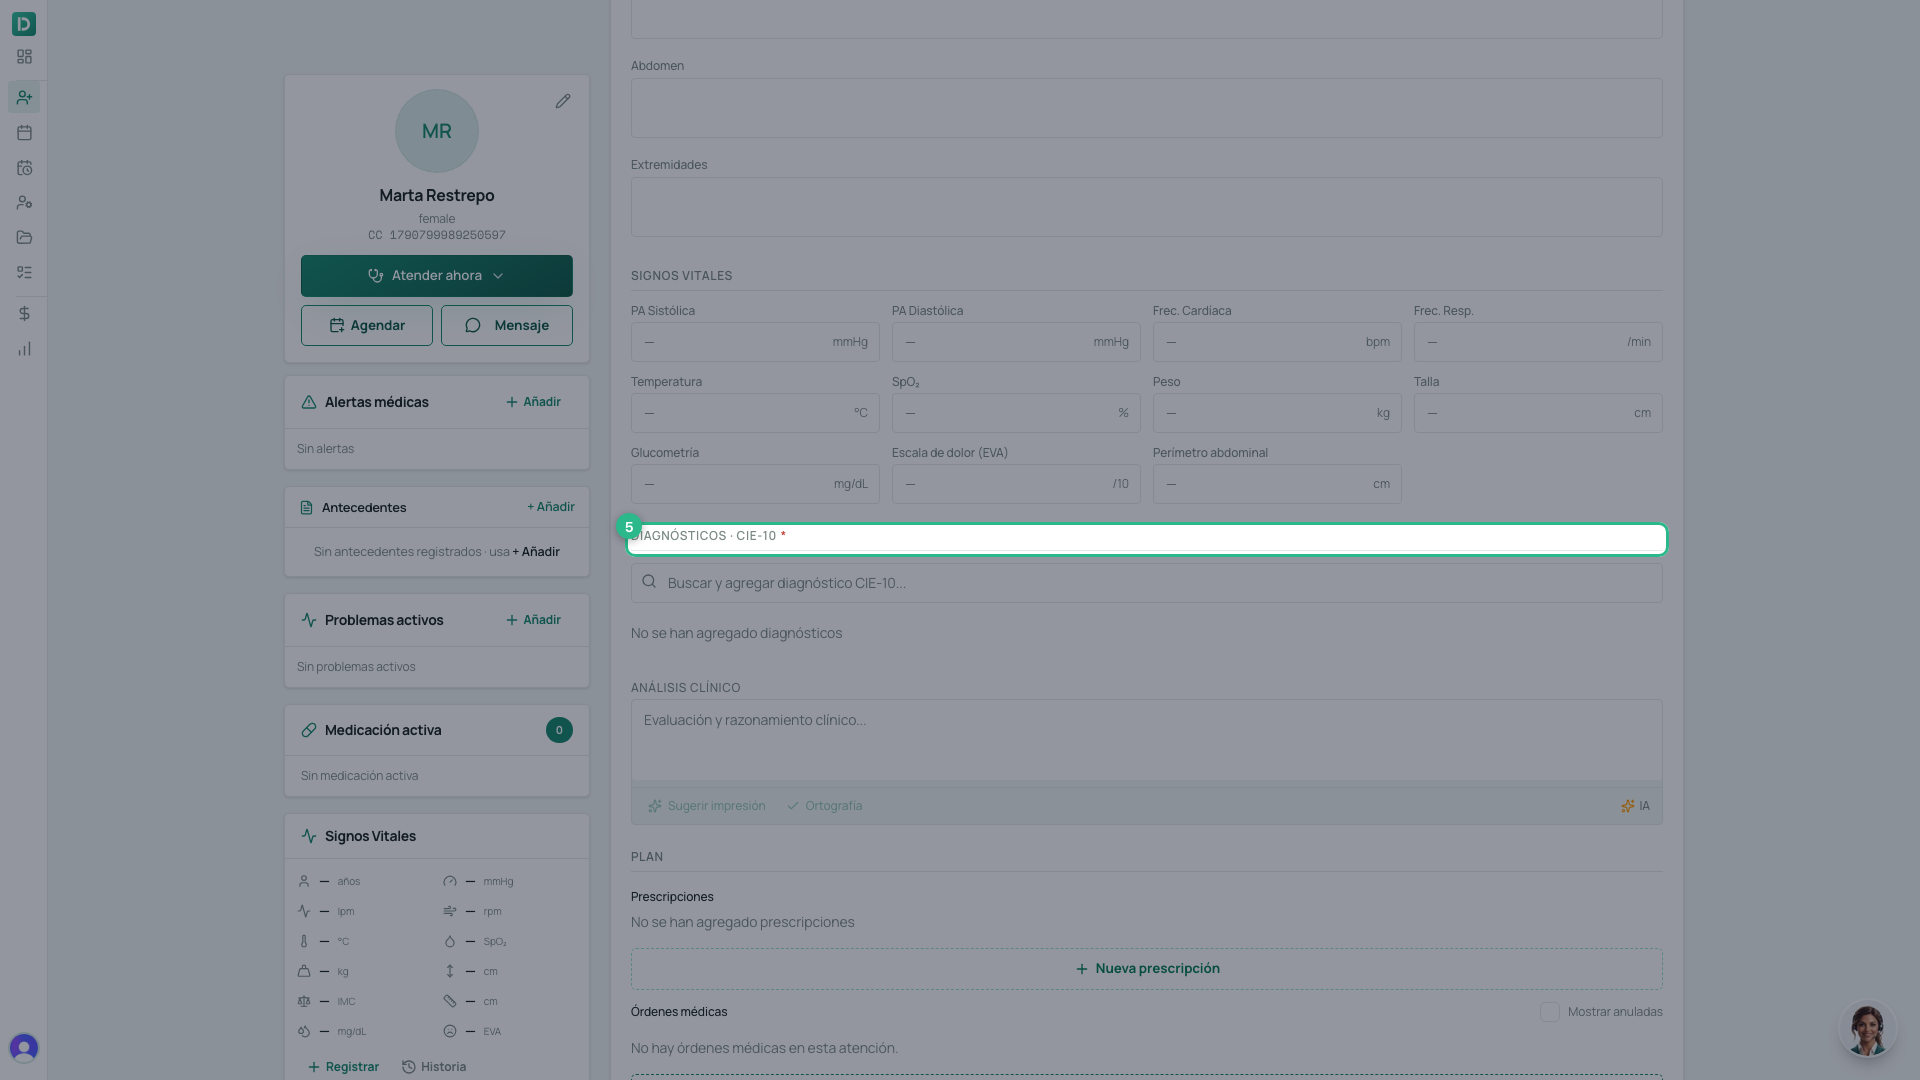Toggle the Mostrar anuladas checkbox
1920x1080 pixels.
[x=1550, y=1012]
